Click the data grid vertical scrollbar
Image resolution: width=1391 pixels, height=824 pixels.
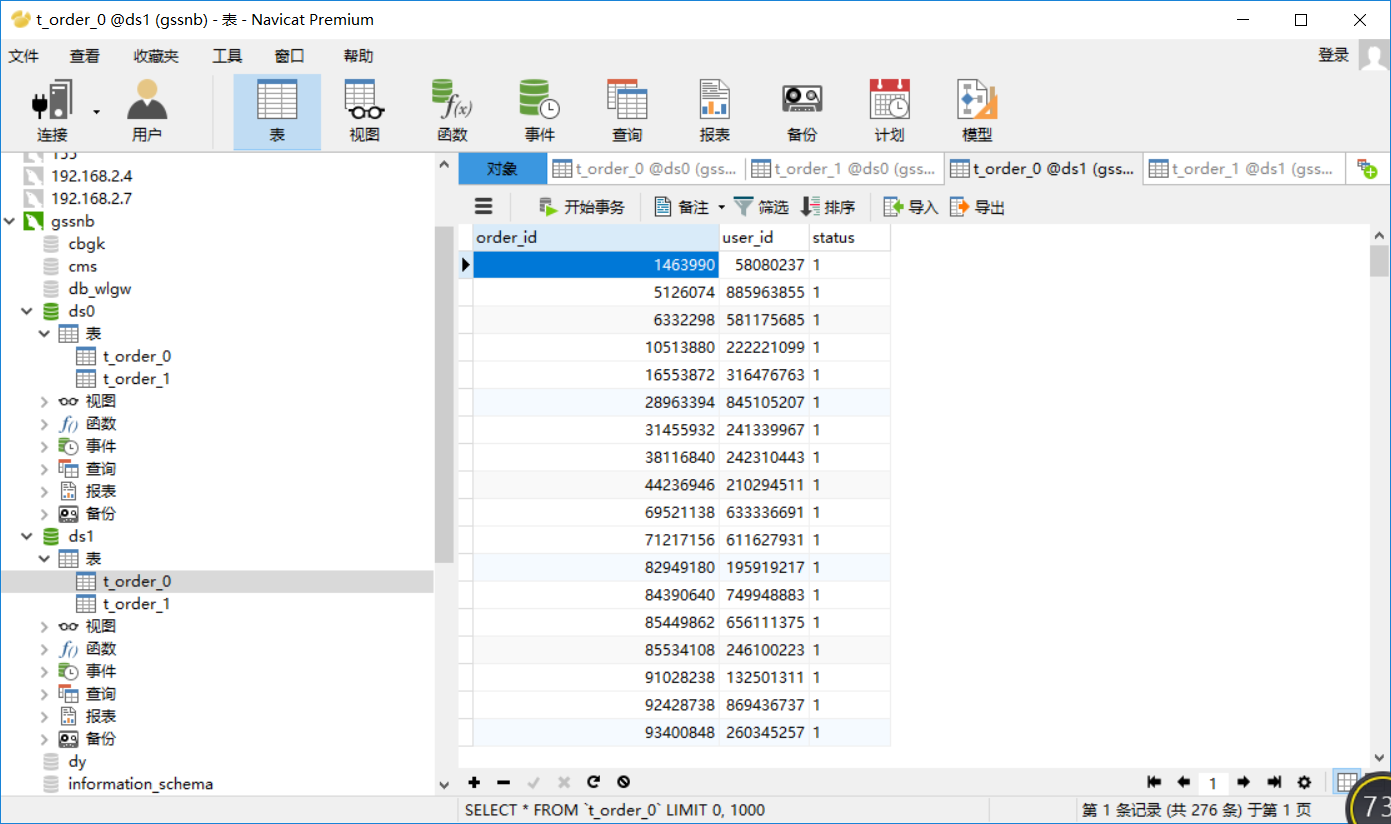(x=1380, y=259)
